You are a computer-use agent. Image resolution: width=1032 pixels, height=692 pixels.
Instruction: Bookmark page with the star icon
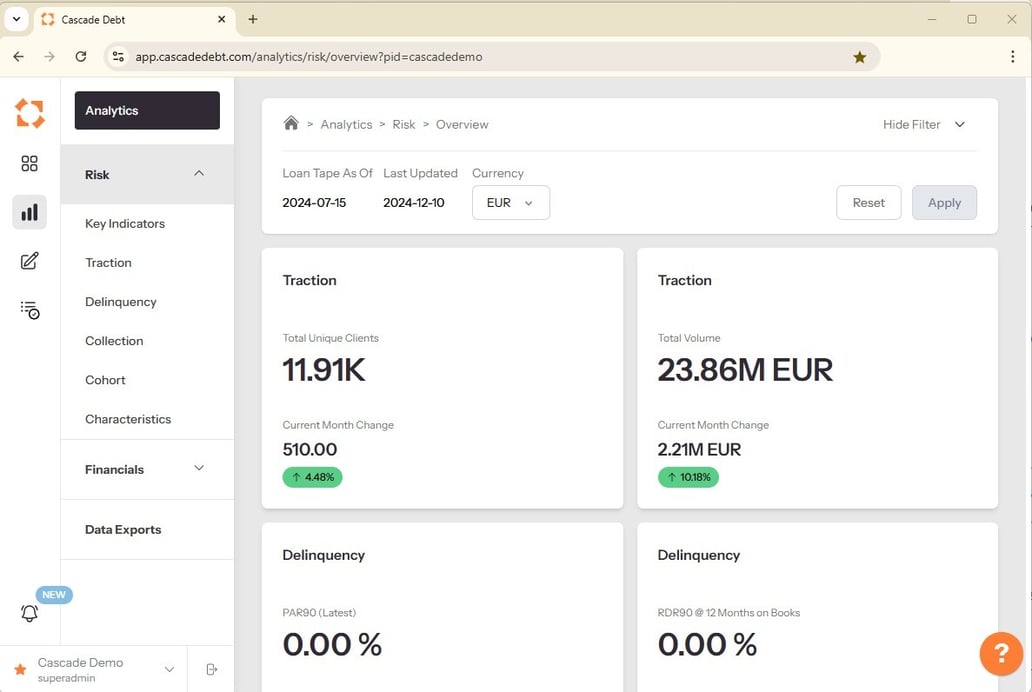coord(859,57)
